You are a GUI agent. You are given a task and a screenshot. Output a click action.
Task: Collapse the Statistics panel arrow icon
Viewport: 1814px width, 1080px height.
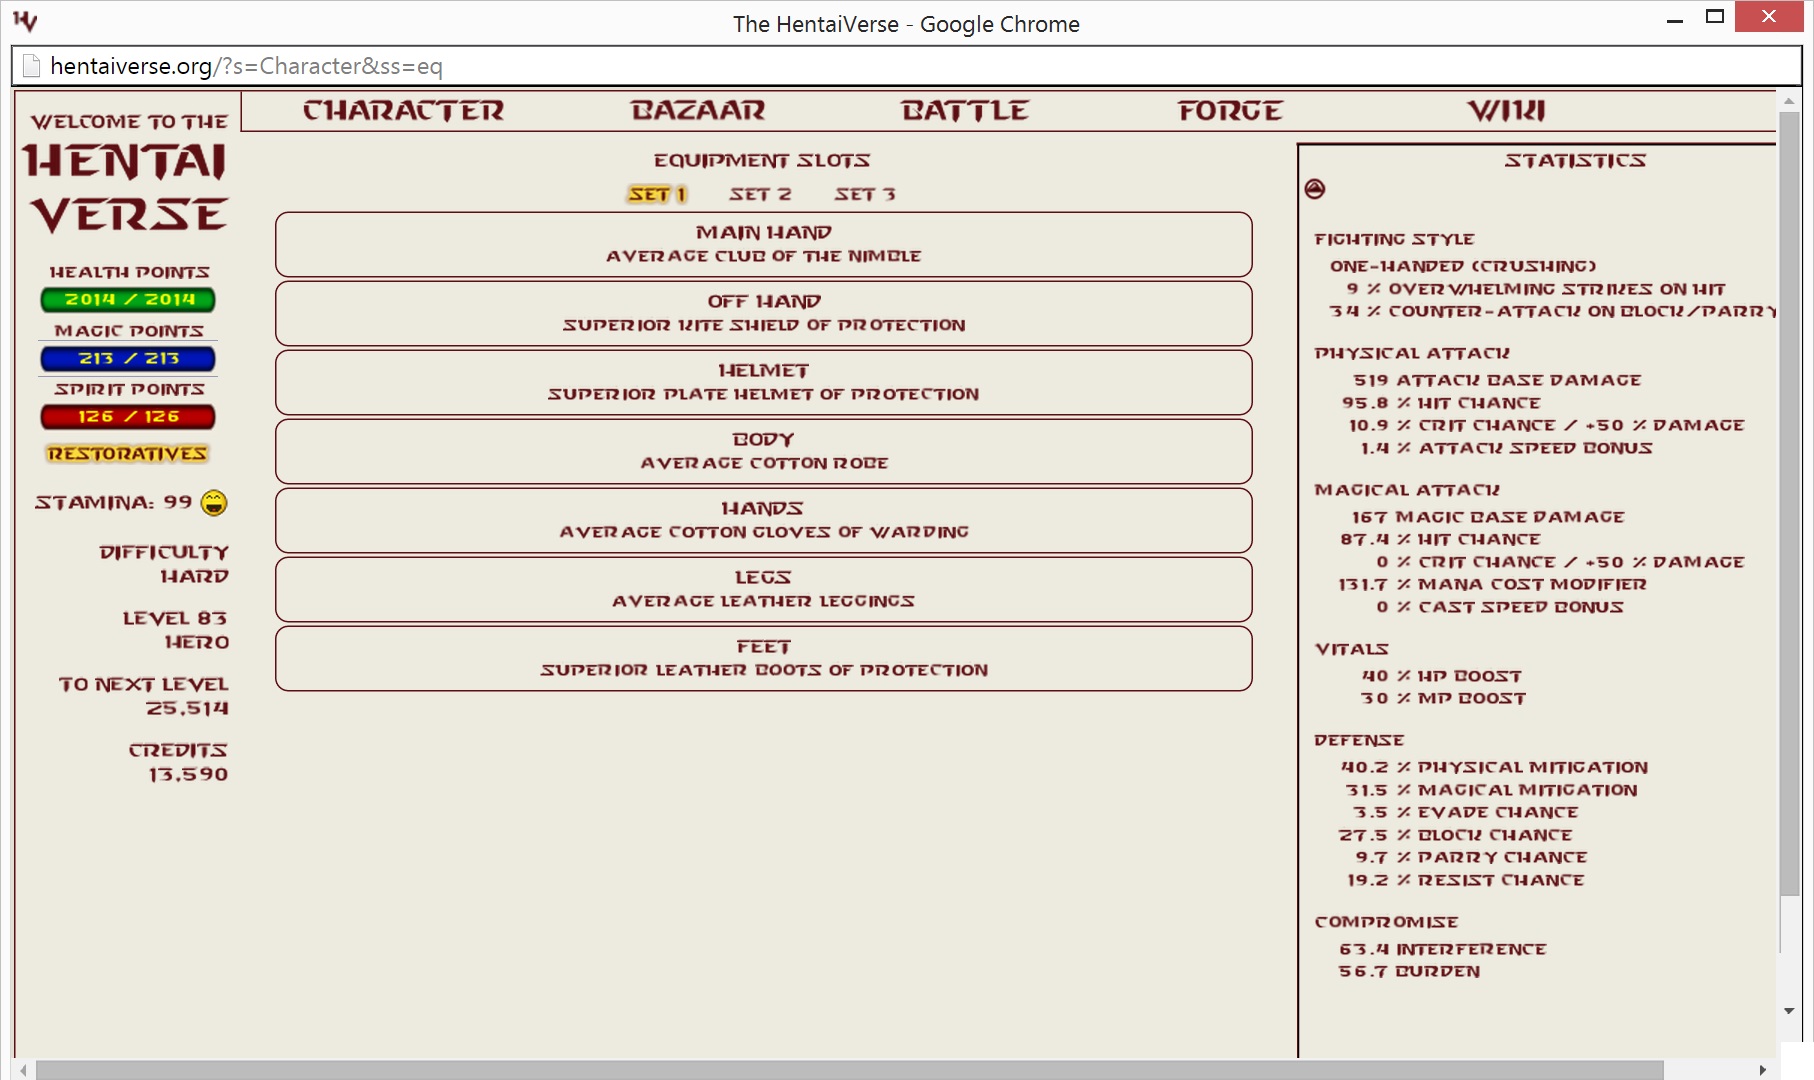(1315, 189)
